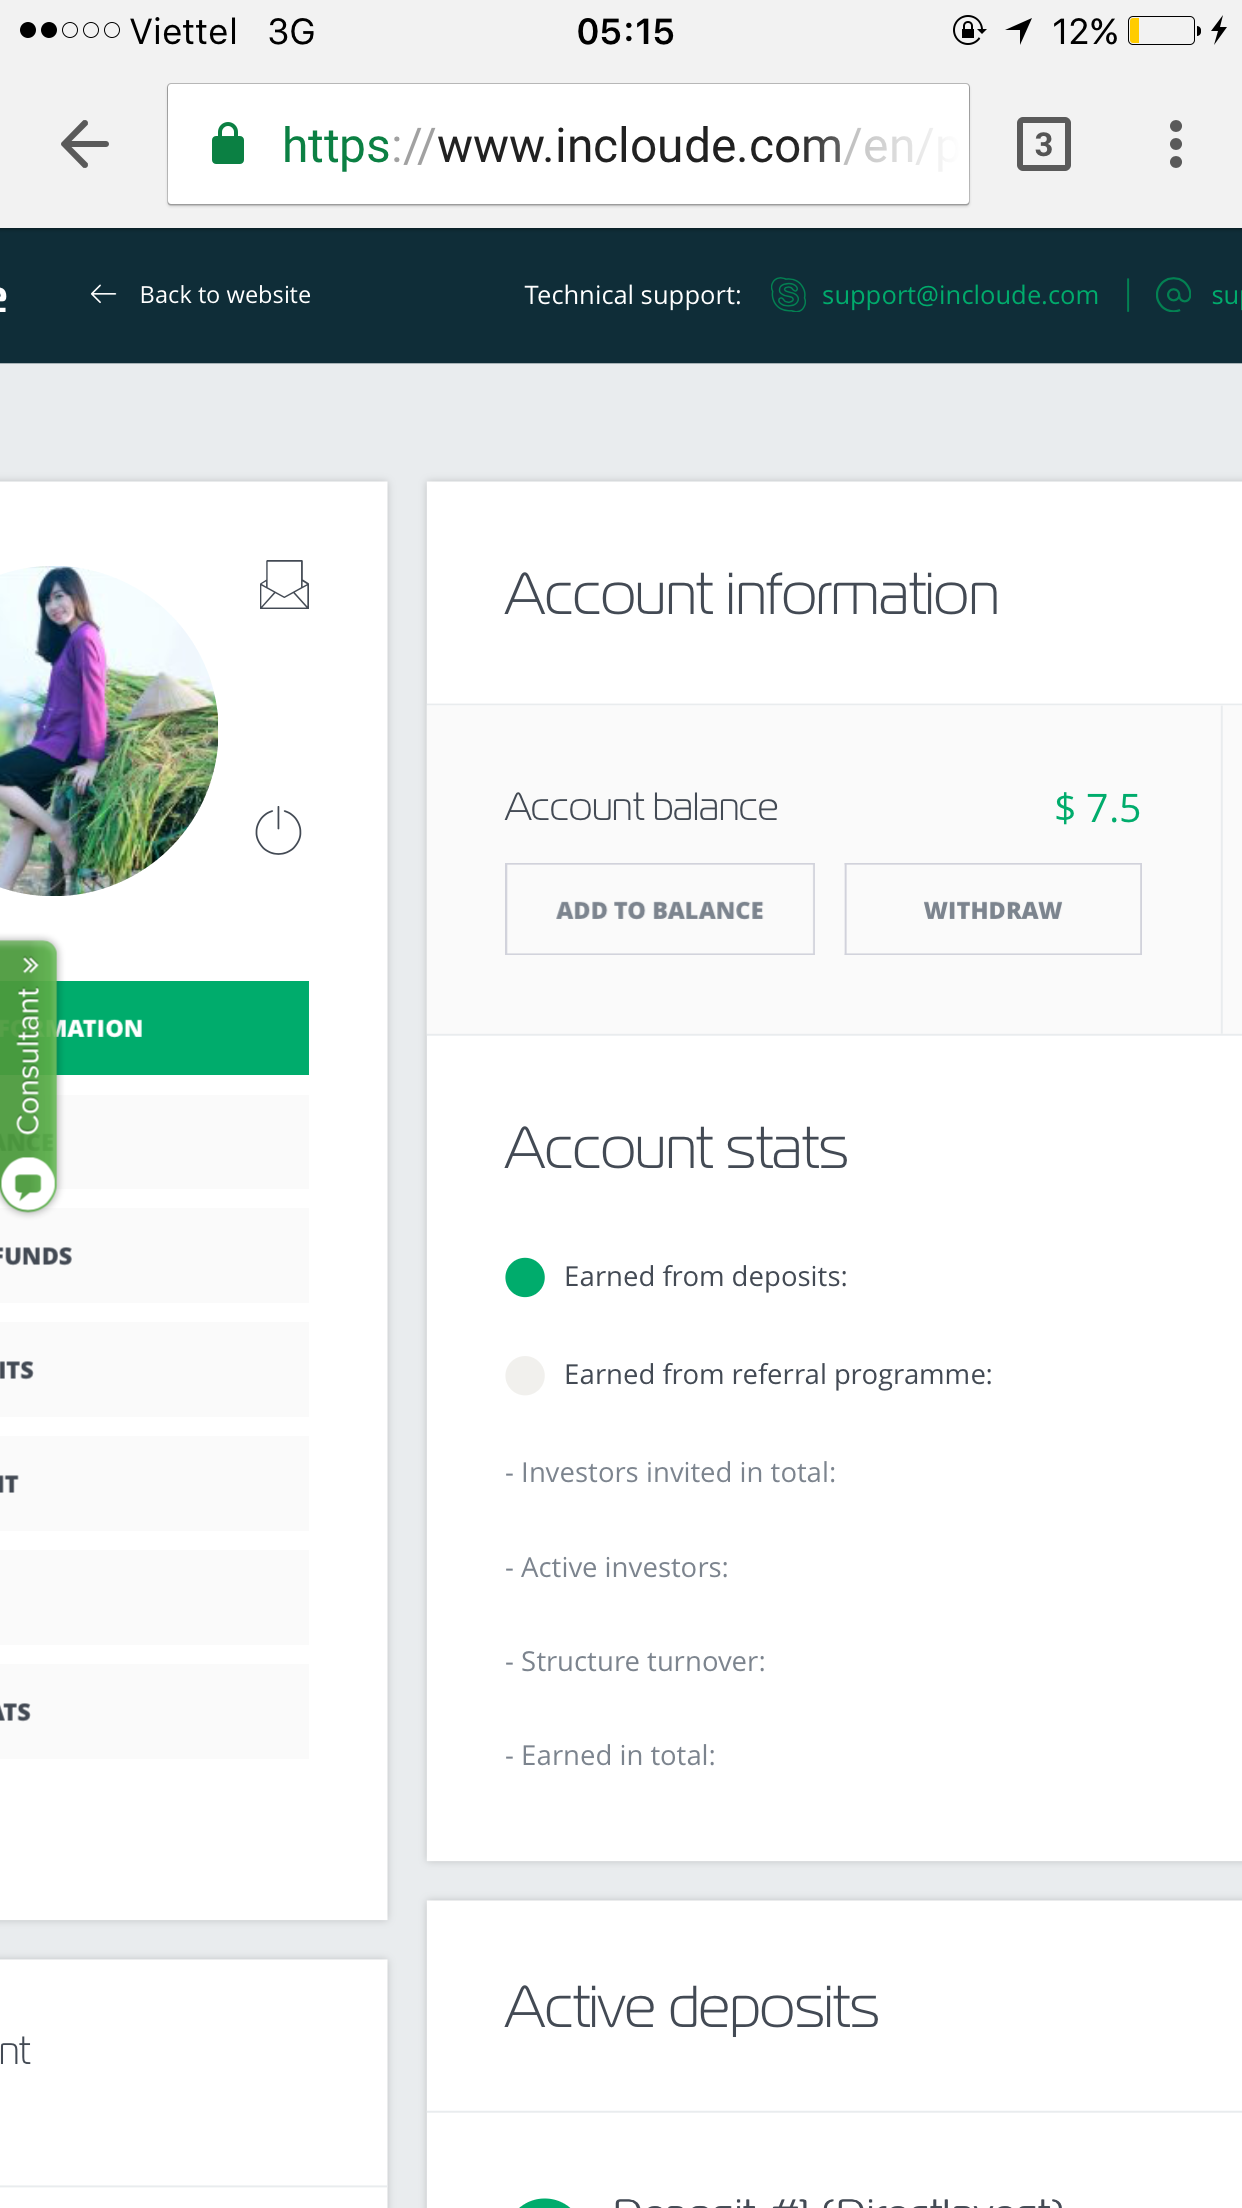This screenshot has width=1242, height=2208.
Task: Select the highlighted green sidebar menu item
Action: pos(180,1028)
